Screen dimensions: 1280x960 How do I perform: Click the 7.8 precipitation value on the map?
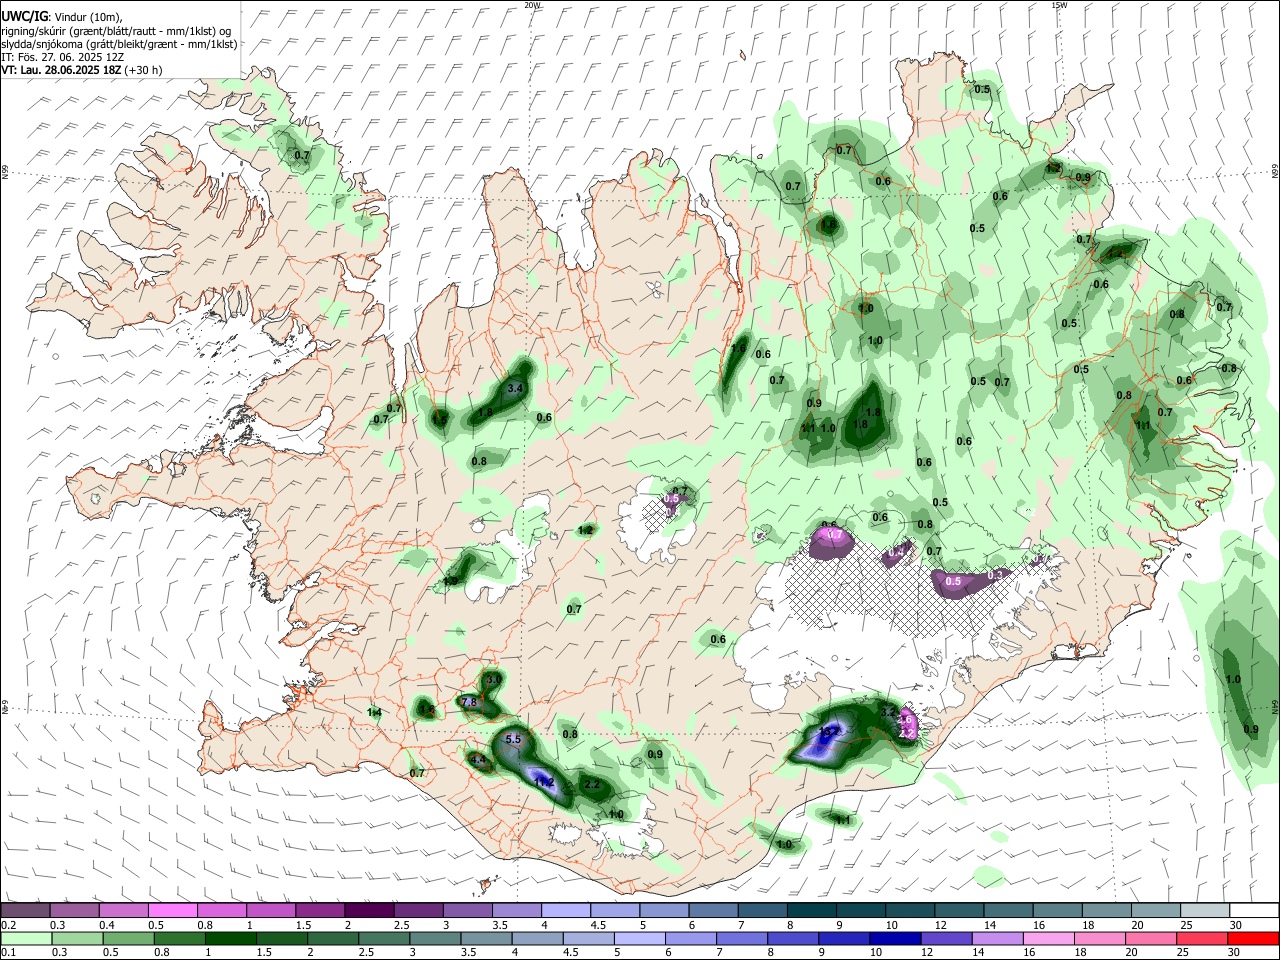[x=468, y=703]
